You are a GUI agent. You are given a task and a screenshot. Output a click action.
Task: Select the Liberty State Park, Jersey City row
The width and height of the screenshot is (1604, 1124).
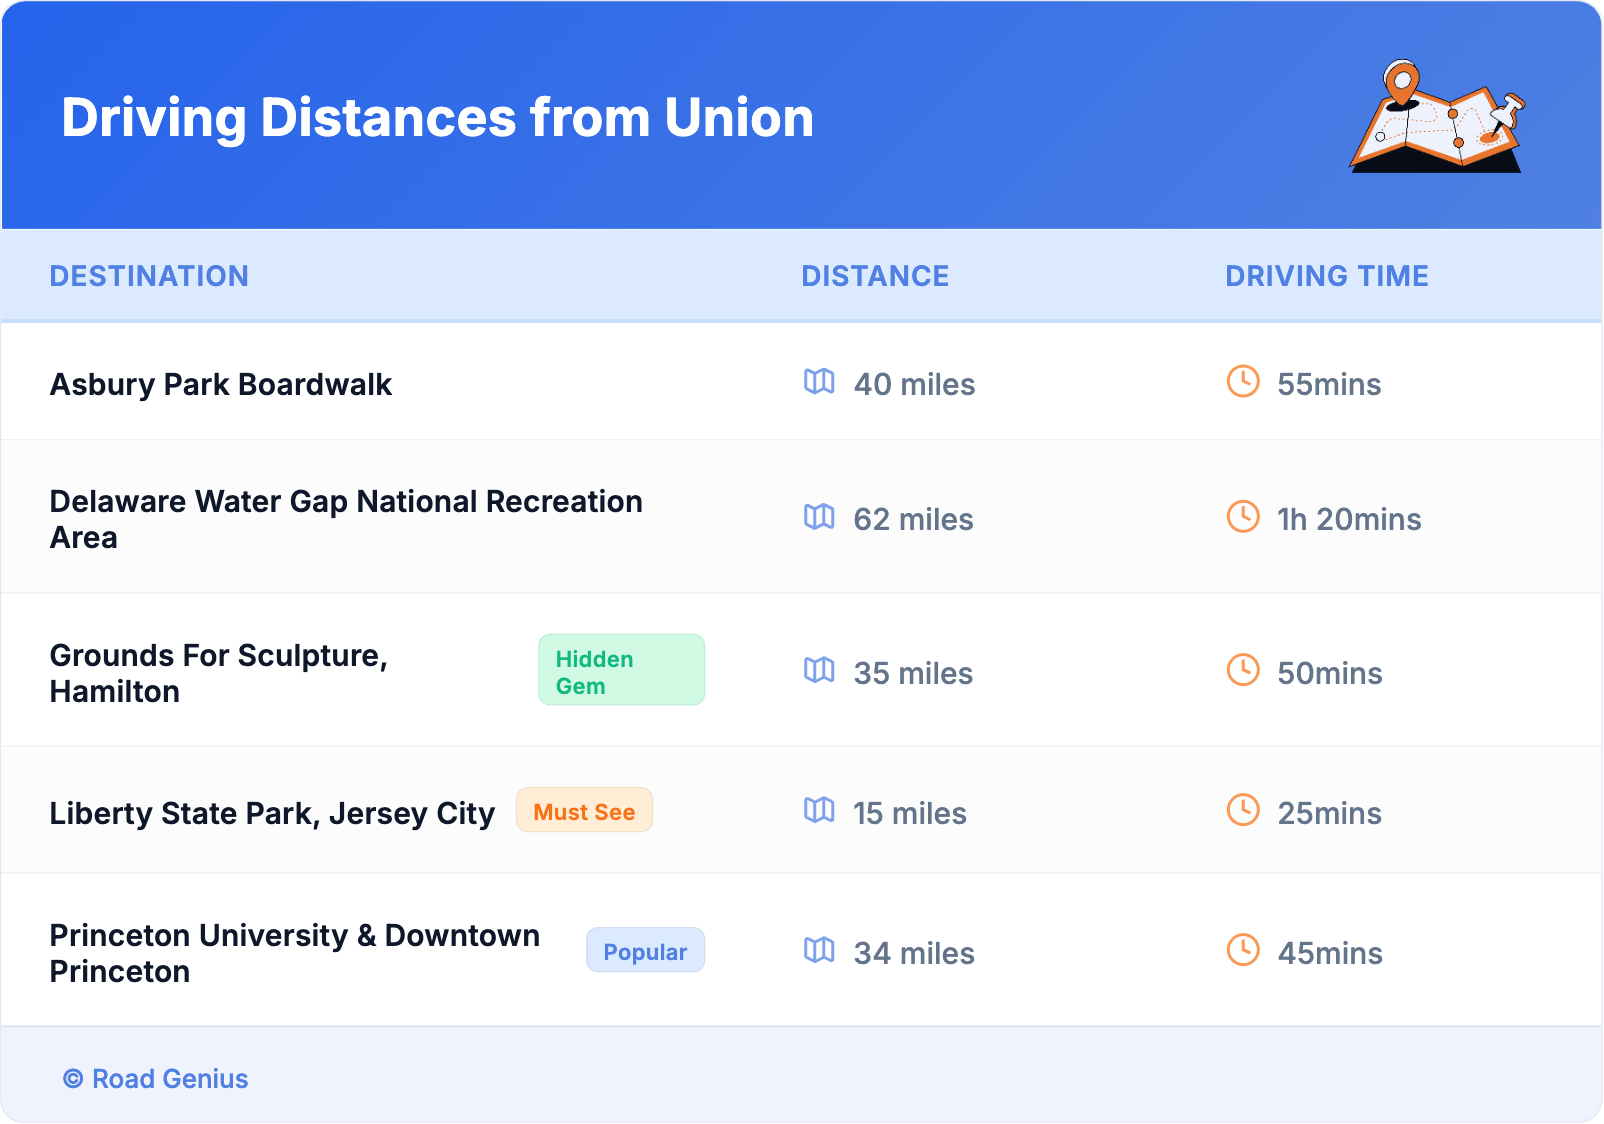click(272, 814)
